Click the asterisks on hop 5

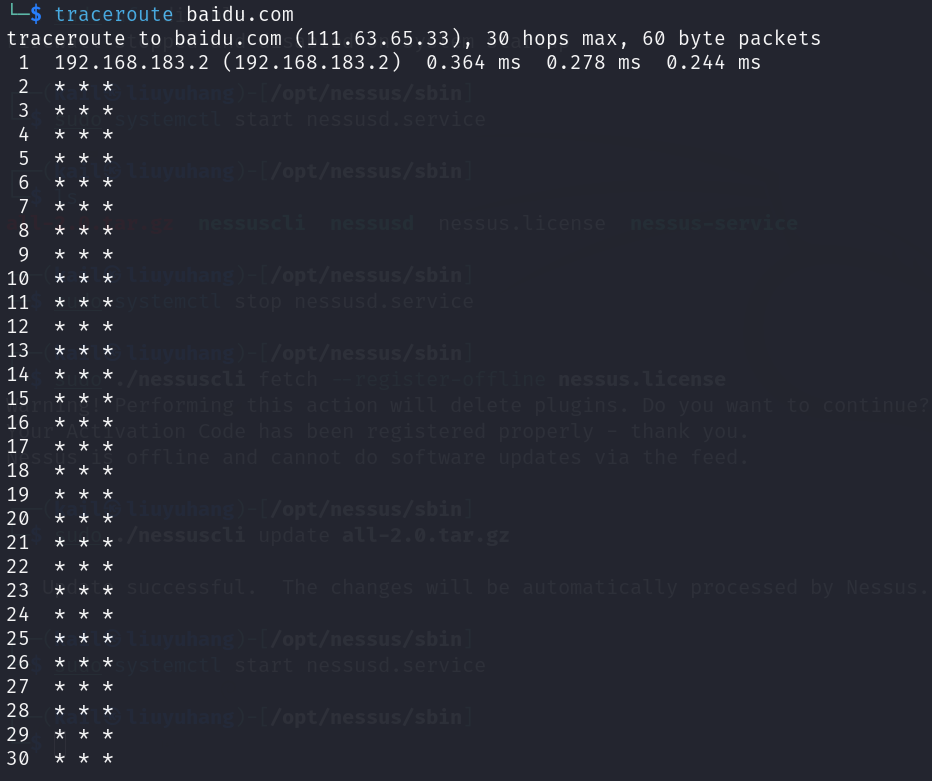[x=84, y=159]
